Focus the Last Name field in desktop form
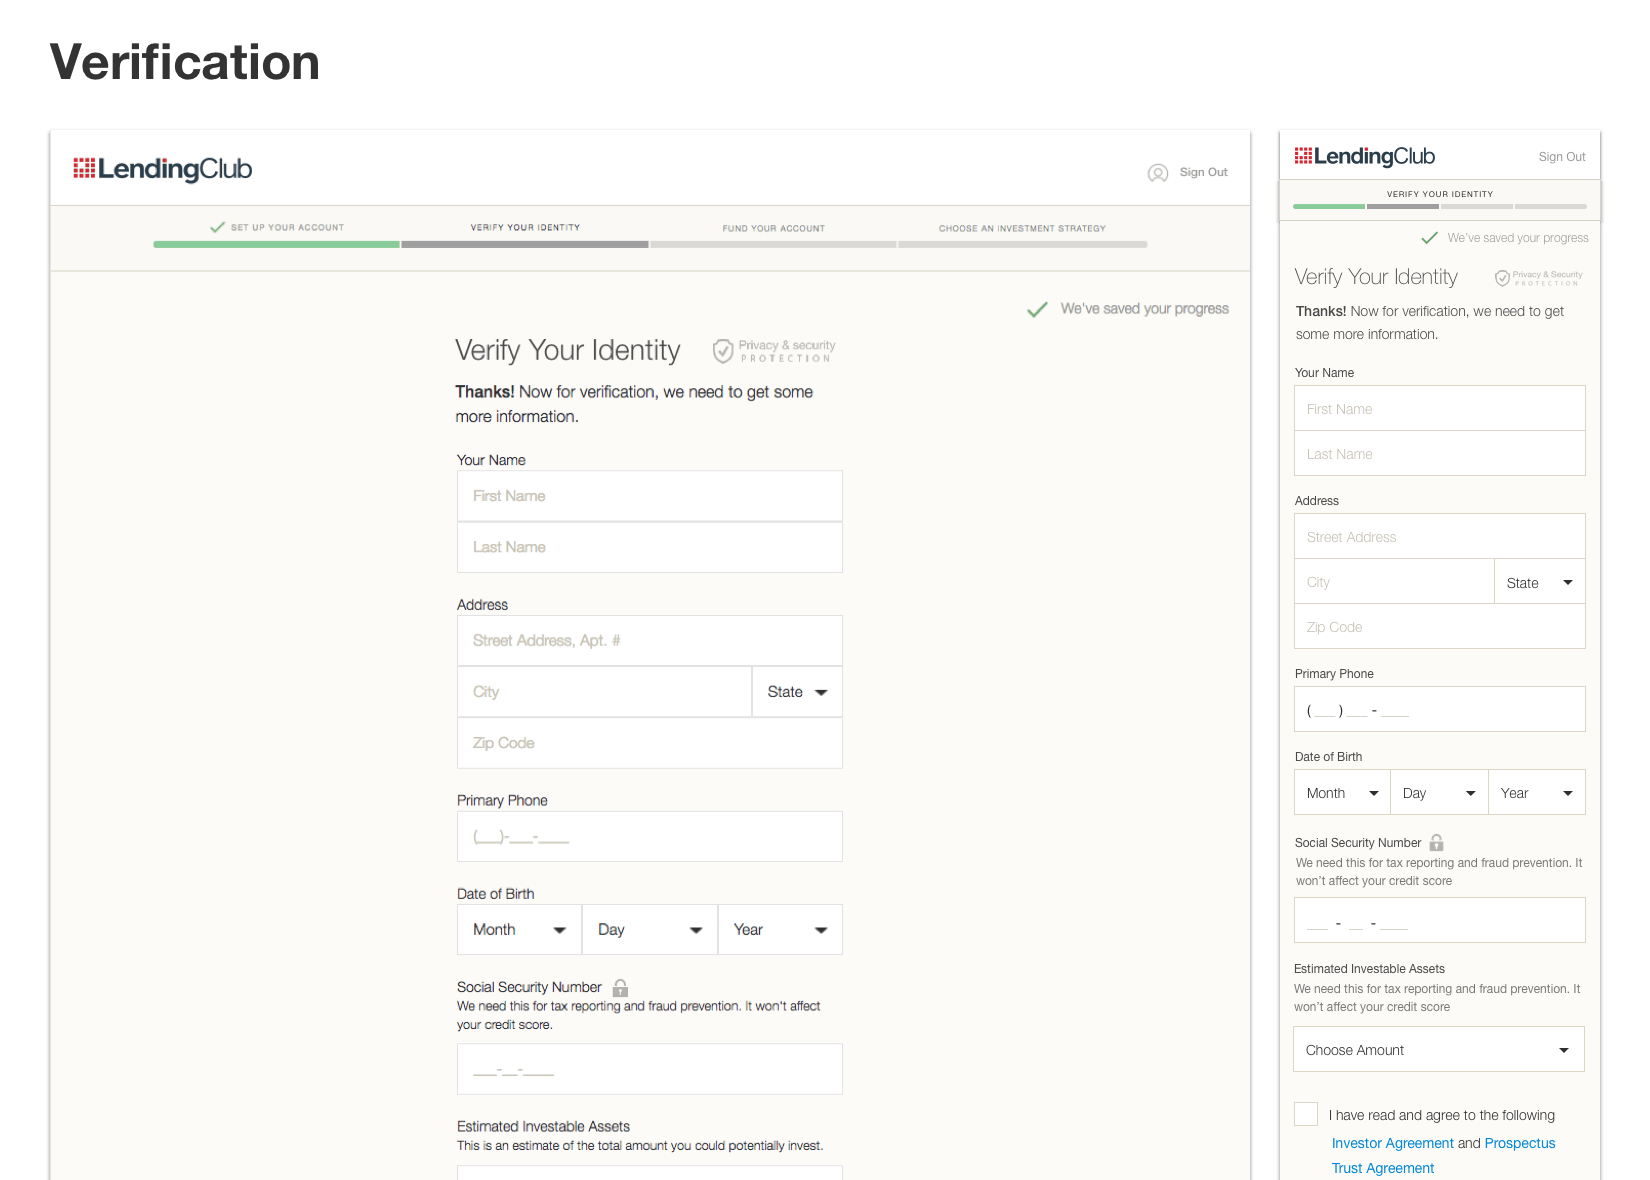1650x1180 pixels. click(650, 547)
